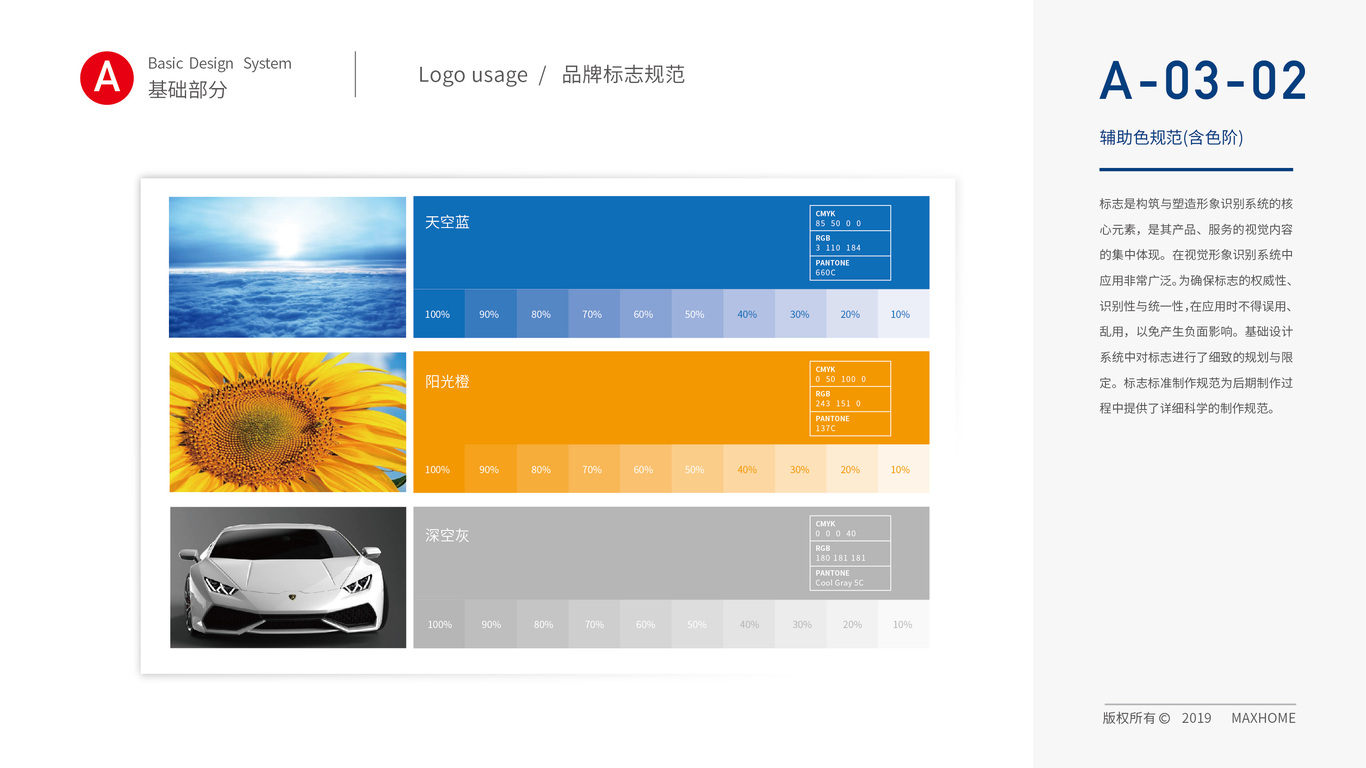Select the gray 10% tint swatch

click(903, 624)
